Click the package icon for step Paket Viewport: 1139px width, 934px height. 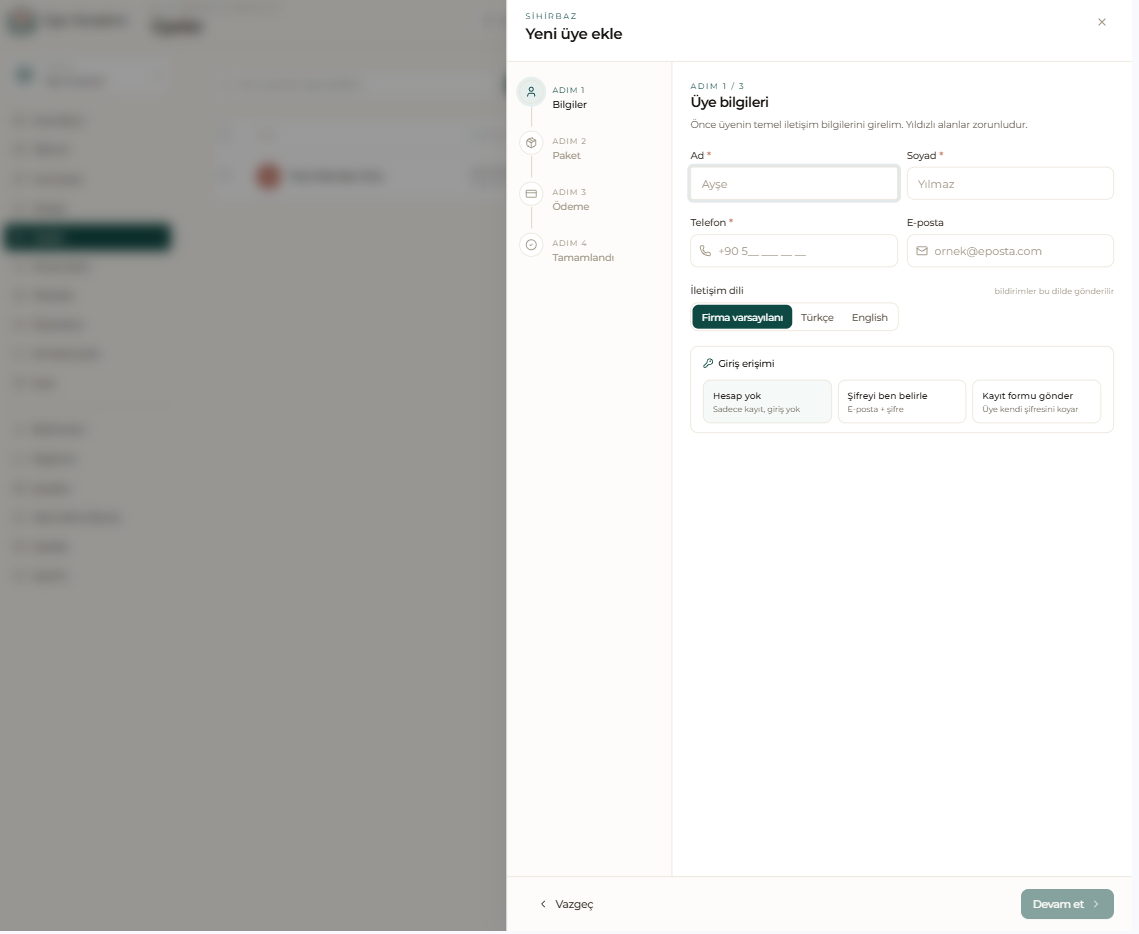coord(531,143)
